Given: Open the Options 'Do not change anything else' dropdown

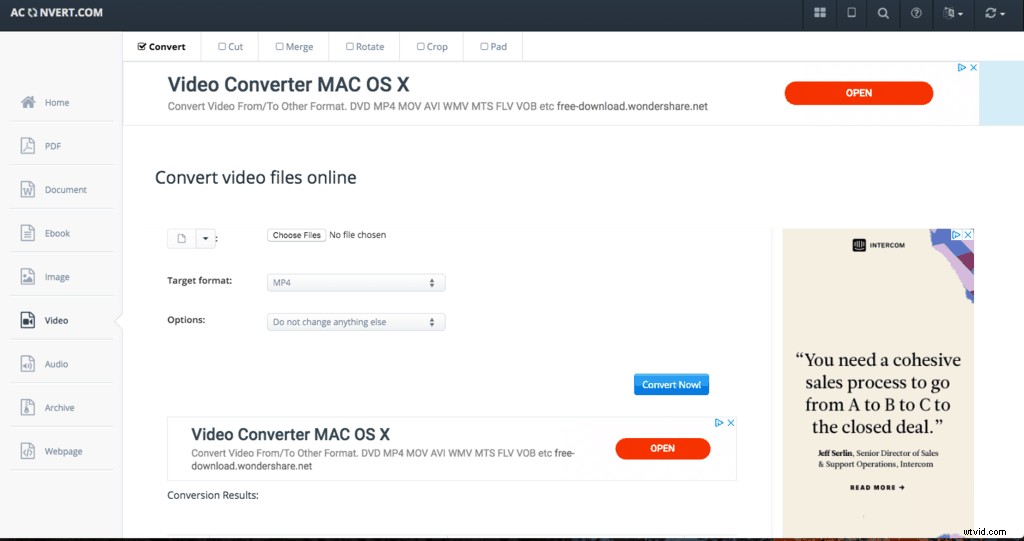Looking at the screenshot, I should 356,322.
